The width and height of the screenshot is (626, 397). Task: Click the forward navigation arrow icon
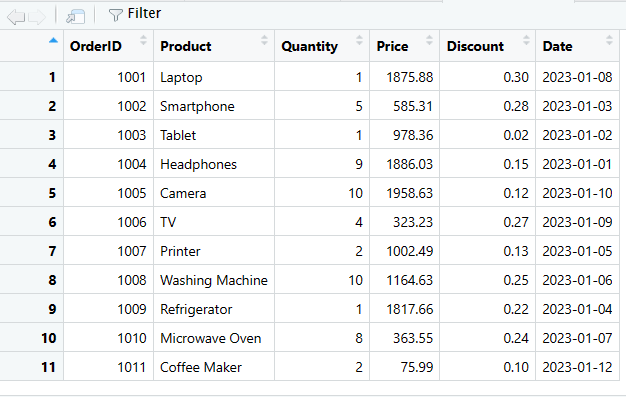point(37,17)
